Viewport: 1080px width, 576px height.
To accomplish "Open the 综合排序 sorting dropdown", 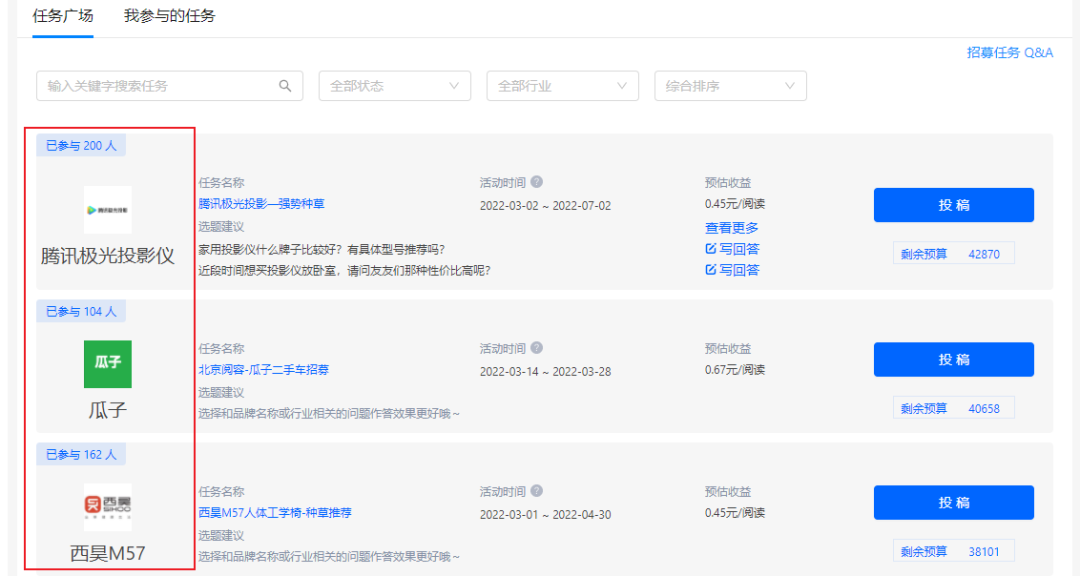I will tap(731, 86).
